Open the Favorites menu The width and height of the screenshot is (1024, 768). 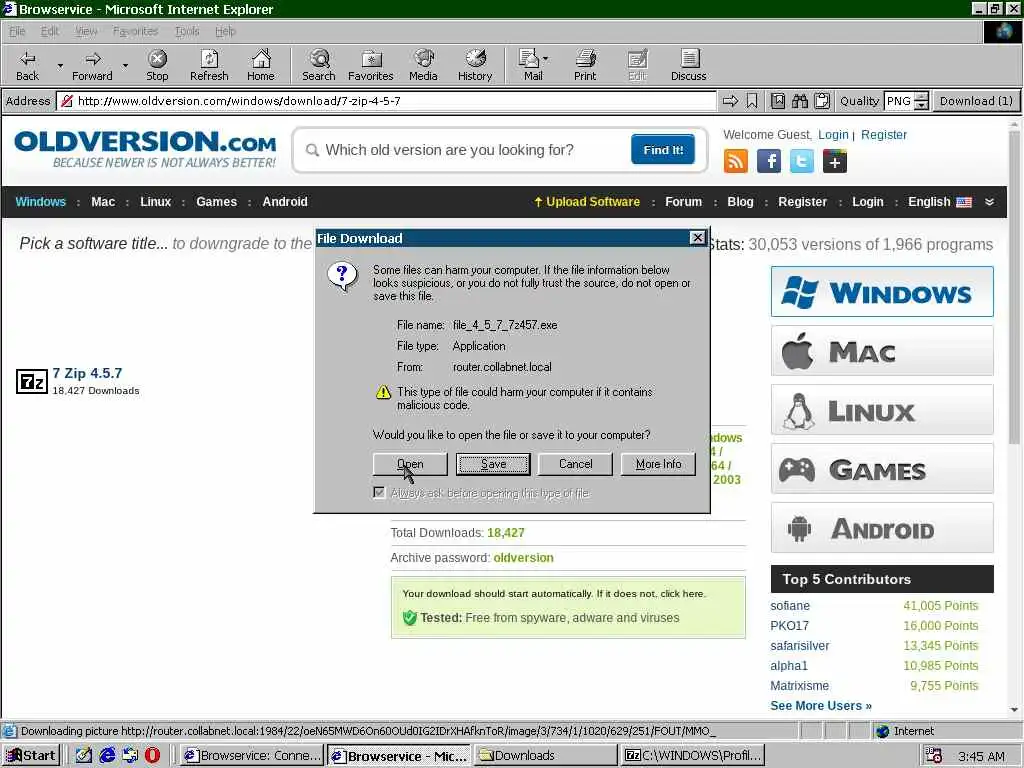(x=135, y=31)
